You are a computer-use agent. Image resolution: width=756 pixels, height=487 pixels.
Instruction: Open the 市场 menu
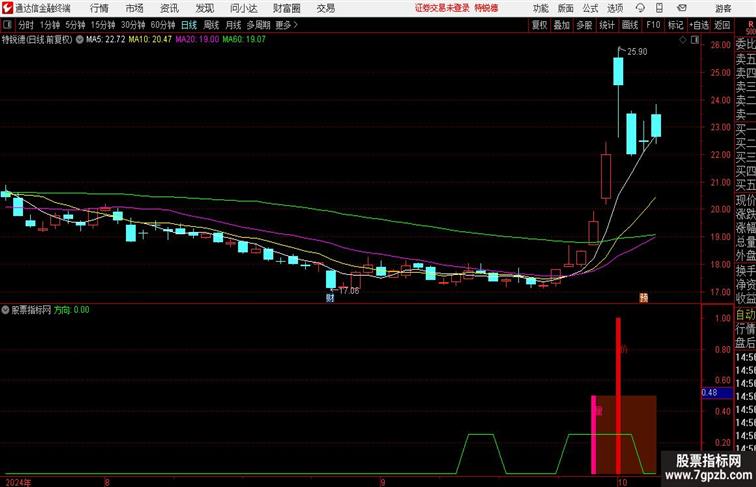tap(135, 8)
